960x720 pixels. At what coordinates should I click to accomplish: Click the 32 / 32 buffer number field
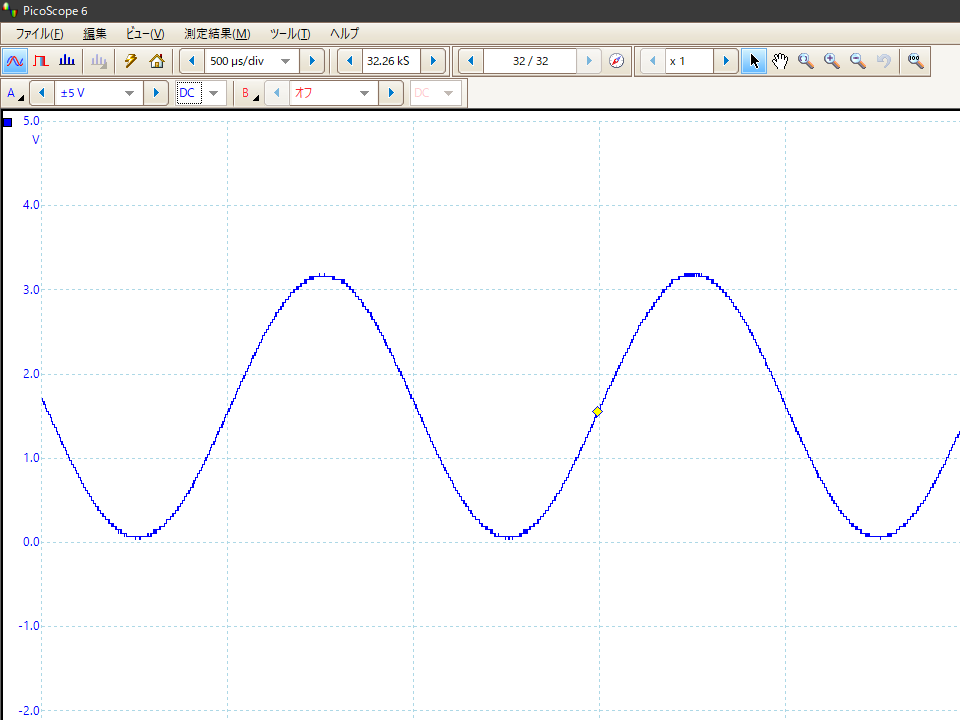(530, 61)
